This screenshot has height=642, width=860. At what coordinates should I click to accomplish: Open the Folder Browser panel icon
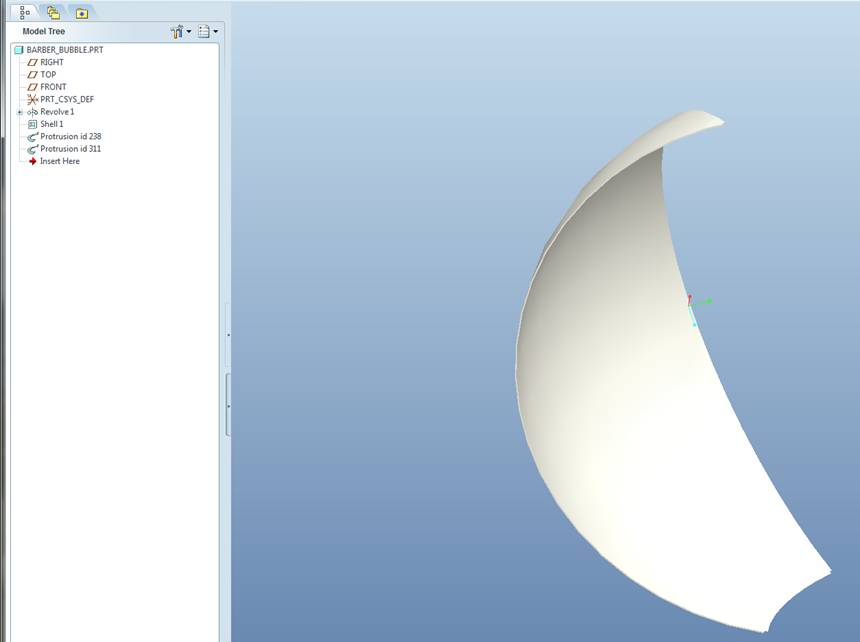[52, 12]
